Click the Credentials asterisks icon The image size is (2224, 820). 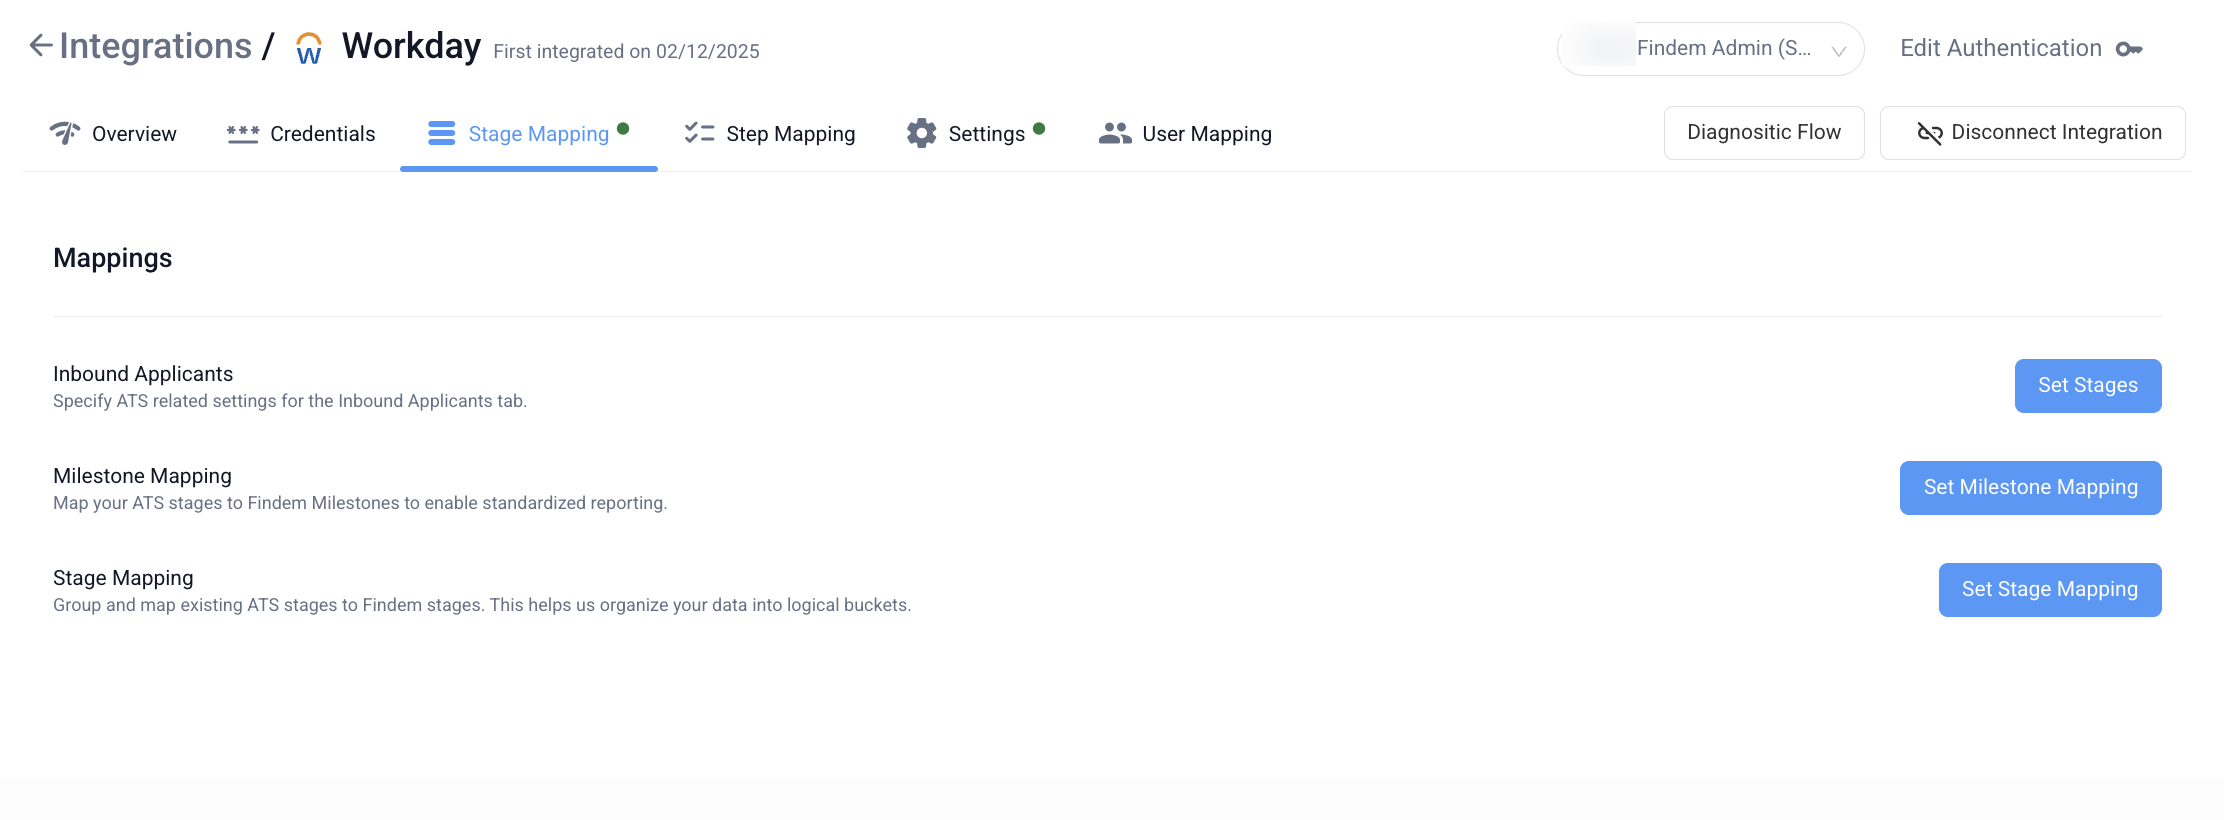point(242,134)
